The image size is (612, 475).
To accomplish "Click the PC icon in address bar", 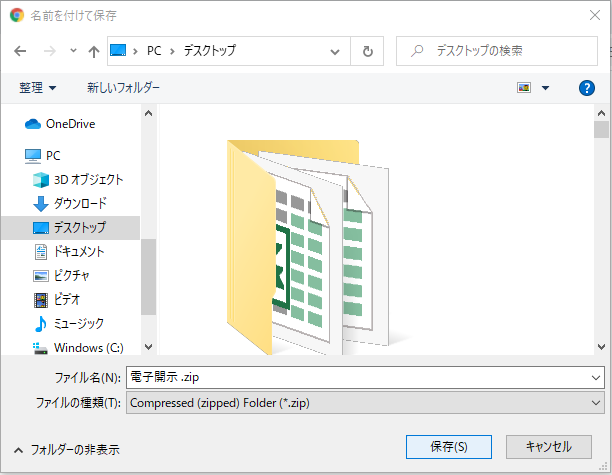I will [x=118, y=50].
